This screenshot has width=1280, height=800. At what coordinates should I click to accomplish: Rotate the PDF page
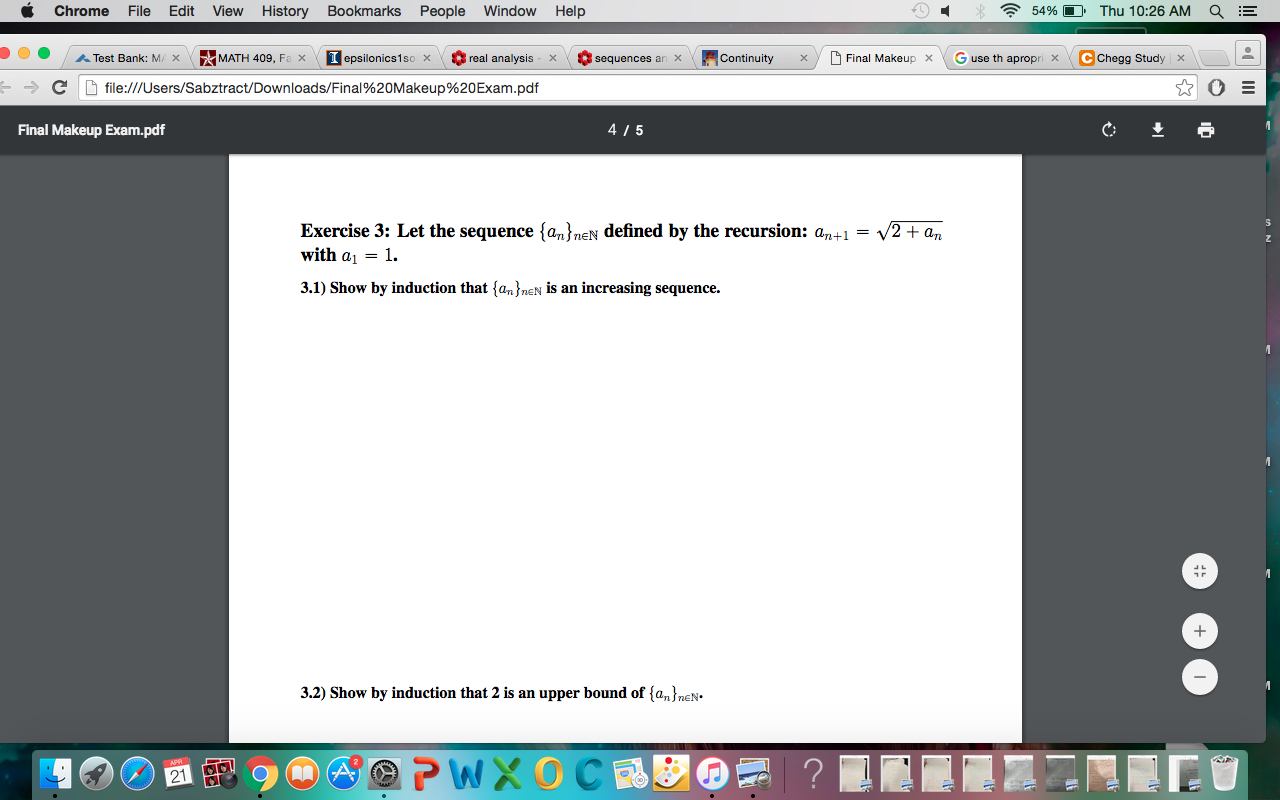(1107, 130)
